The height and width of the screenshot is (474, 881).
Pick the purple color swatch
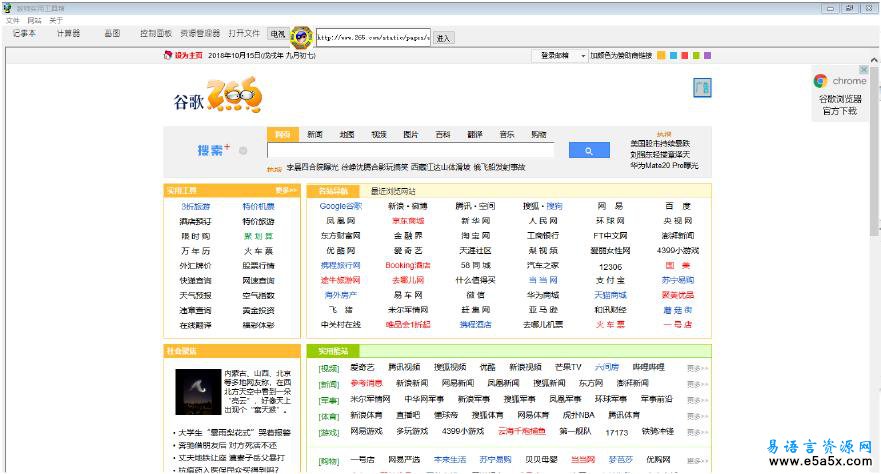click(707, 55)
